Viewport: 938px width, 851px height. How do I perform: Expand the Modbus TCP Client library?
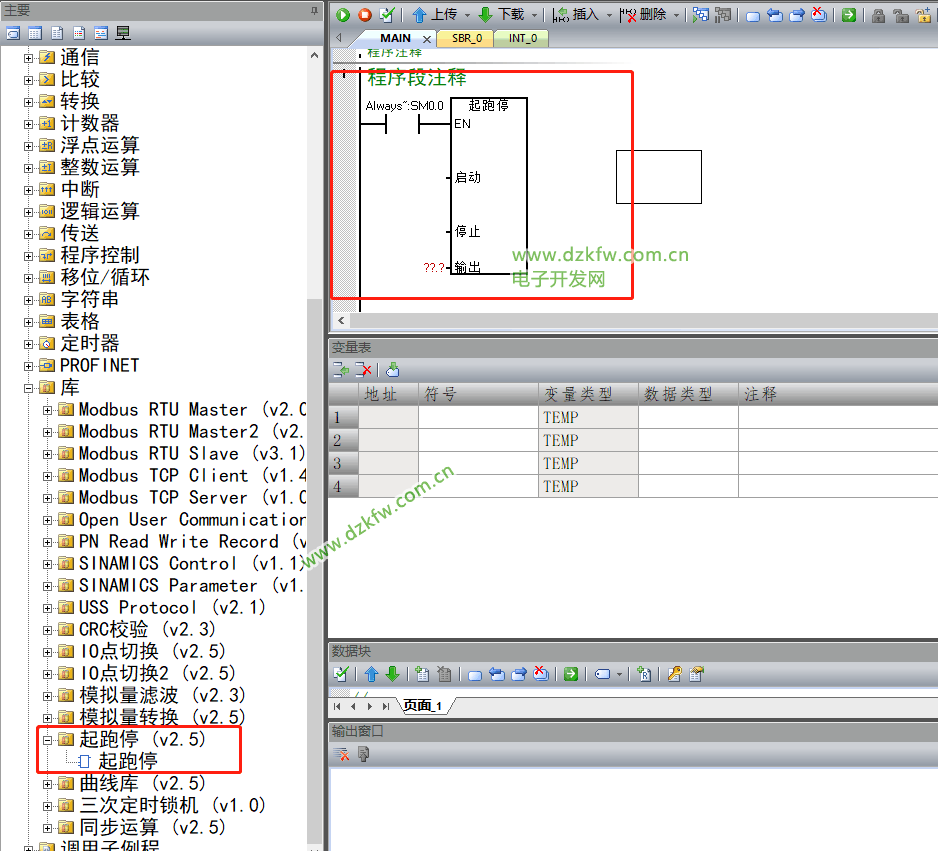pyautogui.click(x=47, y=476)
